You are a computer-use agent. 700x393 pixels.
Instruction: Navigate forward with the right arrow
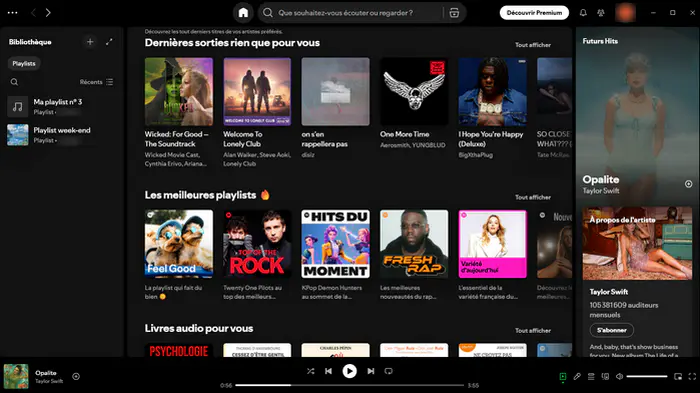pyautogui.click(x=48, y=13)
